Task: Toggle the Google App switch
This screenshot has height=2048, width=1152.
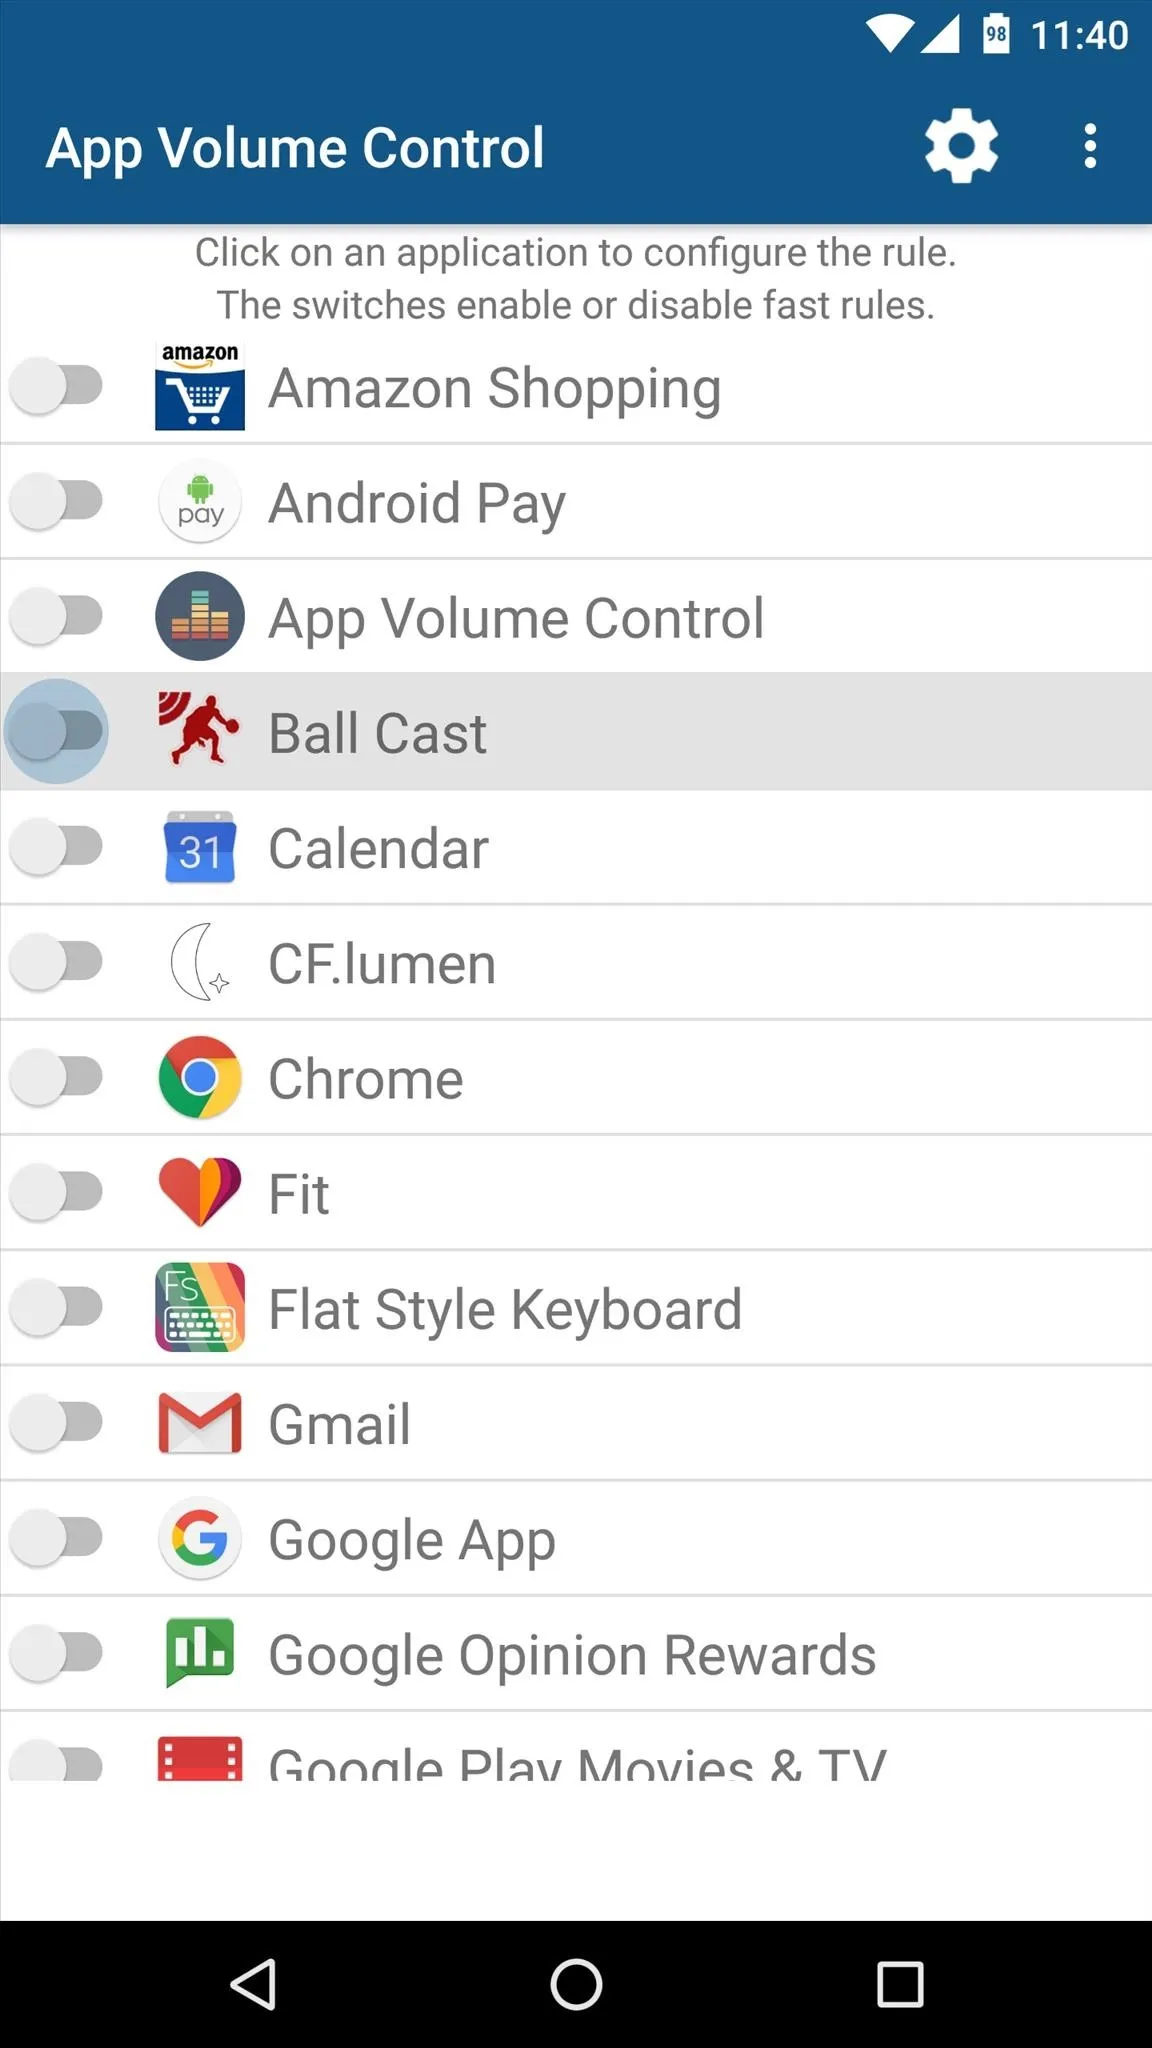Action: pyautogui.click(x=57, y=1538)
